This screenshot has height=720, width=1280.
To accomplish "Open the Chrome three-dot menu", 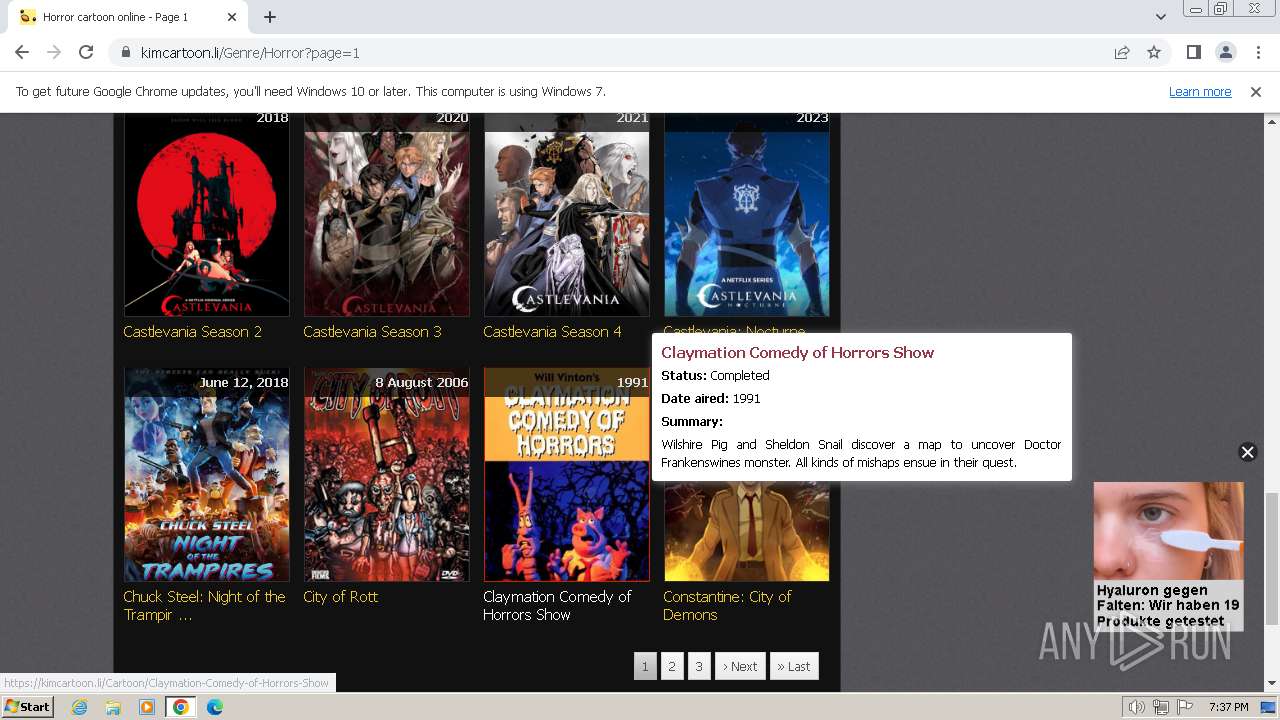I will 1257,52.
